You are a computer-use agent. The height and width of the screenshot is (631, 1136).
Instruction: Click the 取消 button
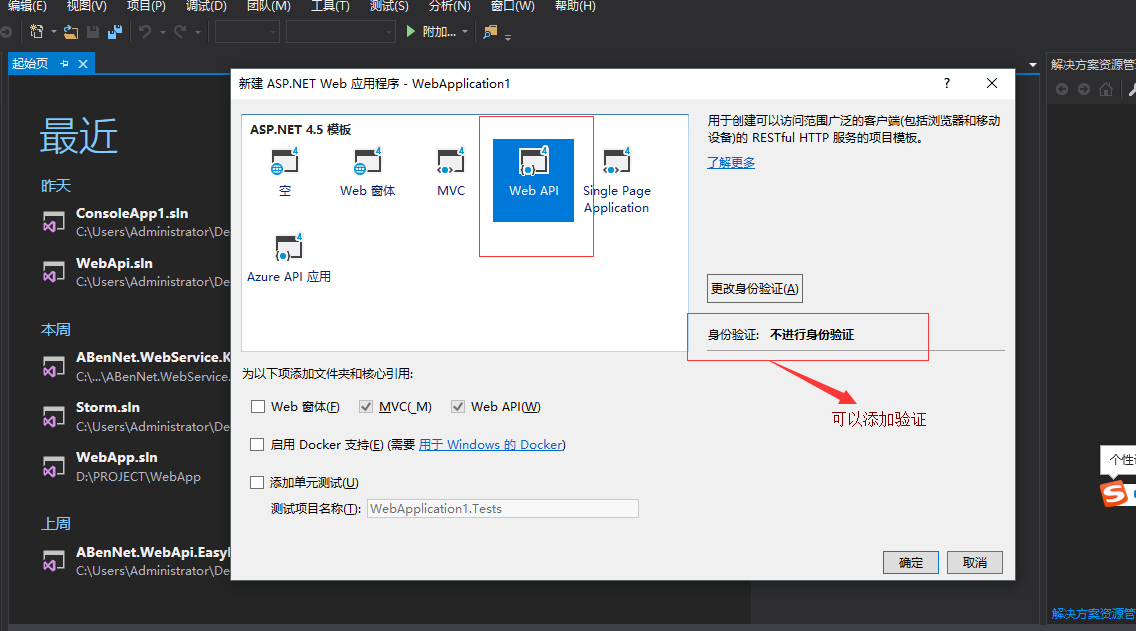click(x=974, y=562)
